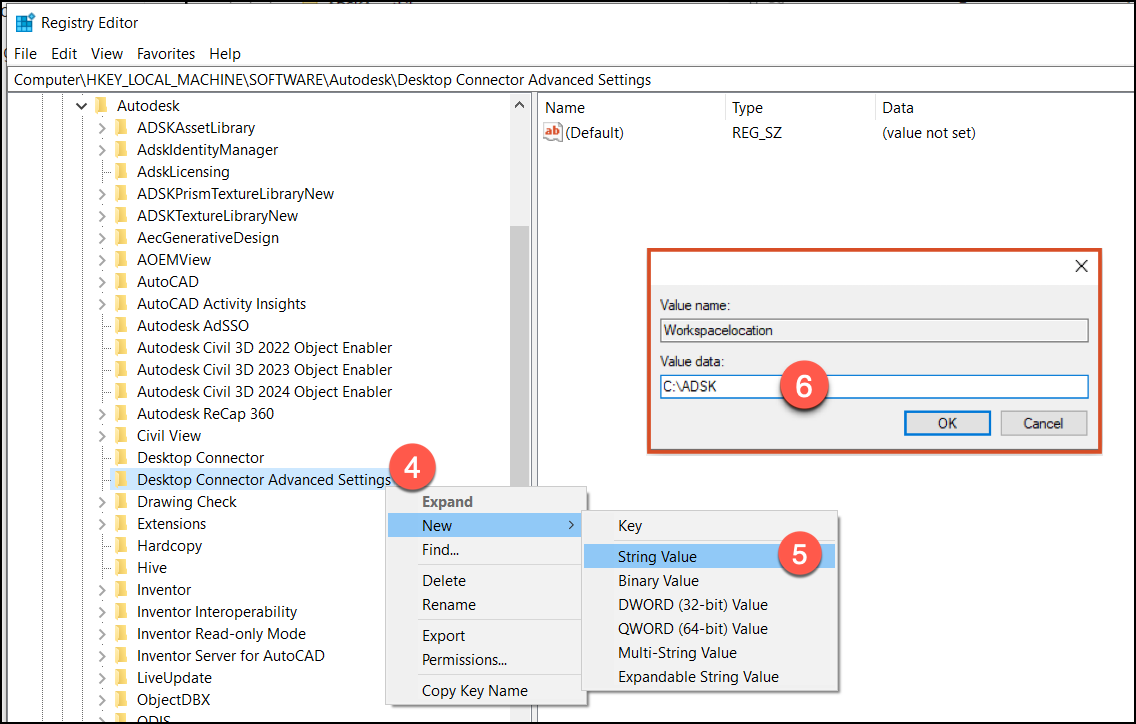Click the folder icon beside ADSKAssetLibrary
Image resolution: width=1136 pixels, height=724 pixels.
tap(122, 128)
